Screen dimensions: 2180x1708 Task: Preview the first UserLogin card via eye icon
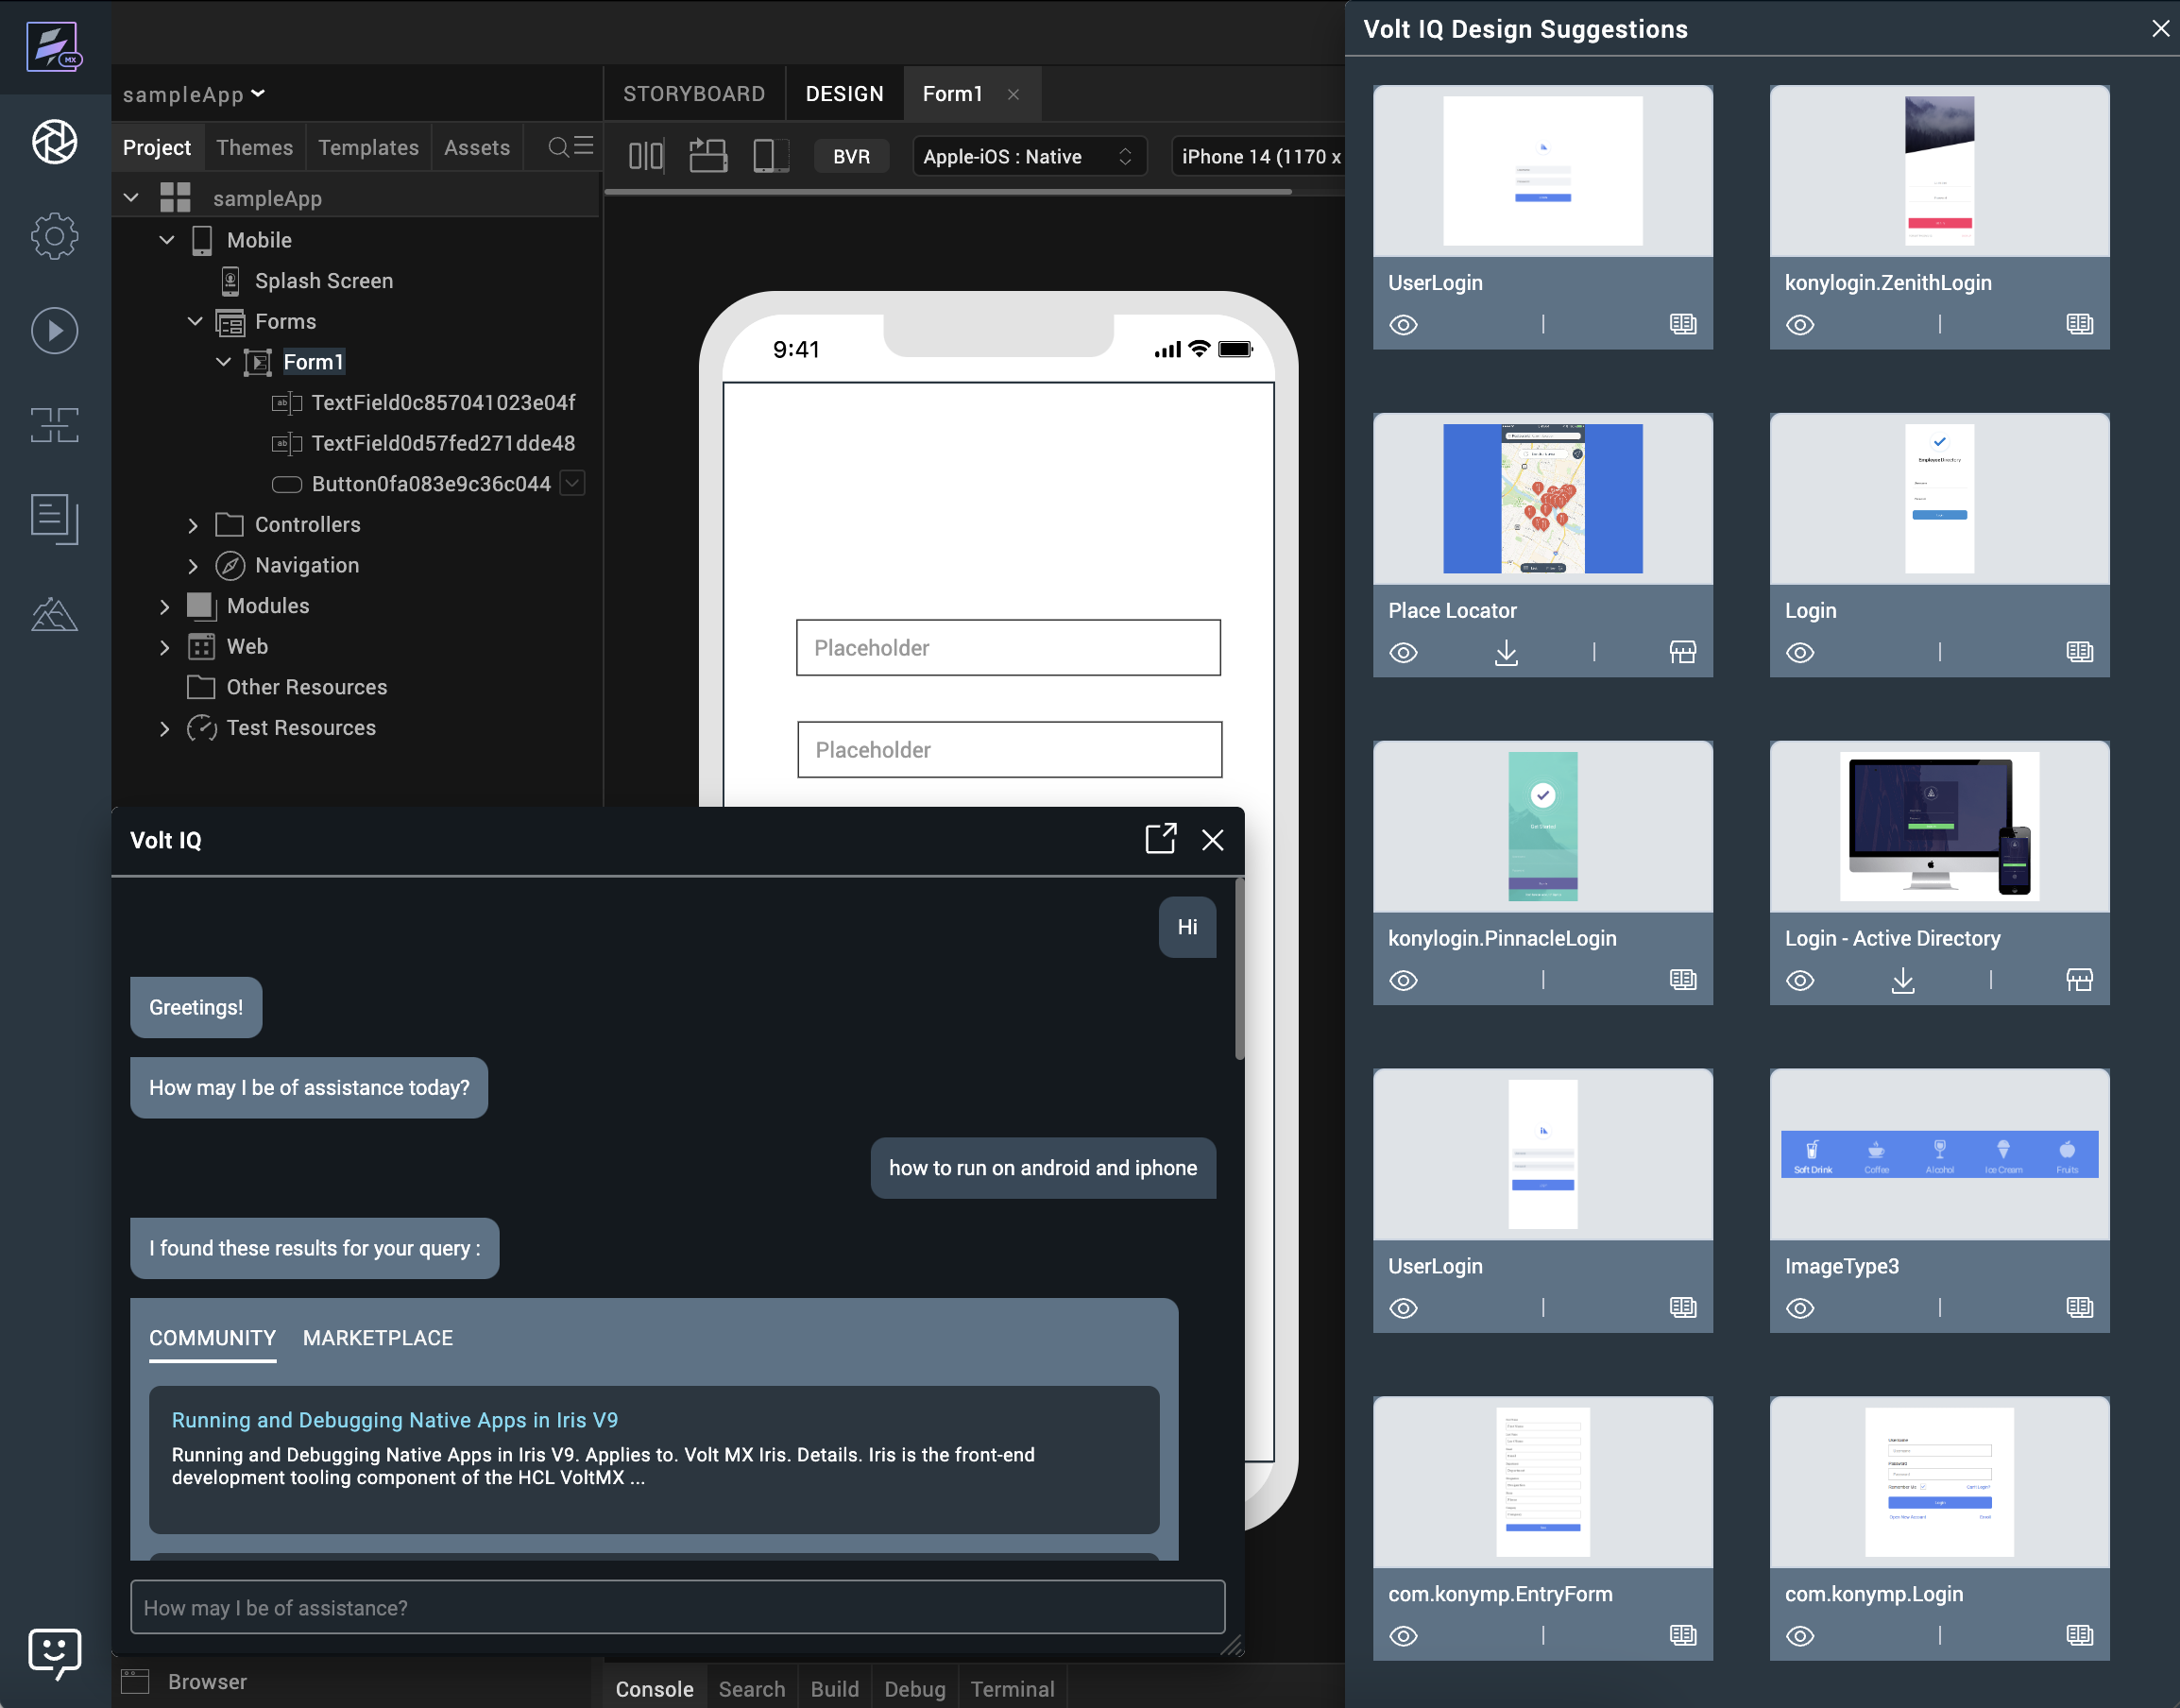pyautogui.click(x=1403, y=325)
